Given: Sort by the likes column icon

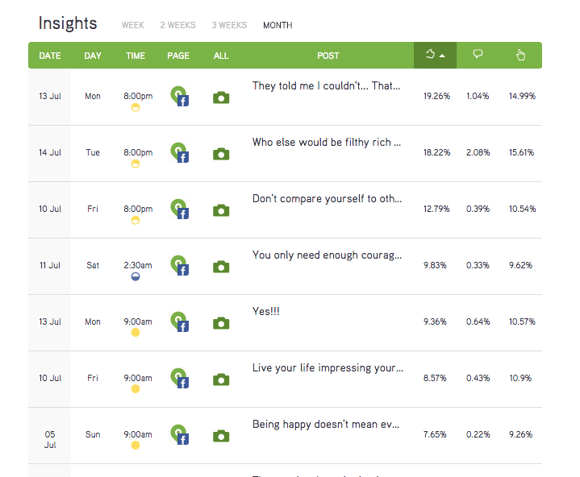Looking at the screenshot, I should pos(430,54).
